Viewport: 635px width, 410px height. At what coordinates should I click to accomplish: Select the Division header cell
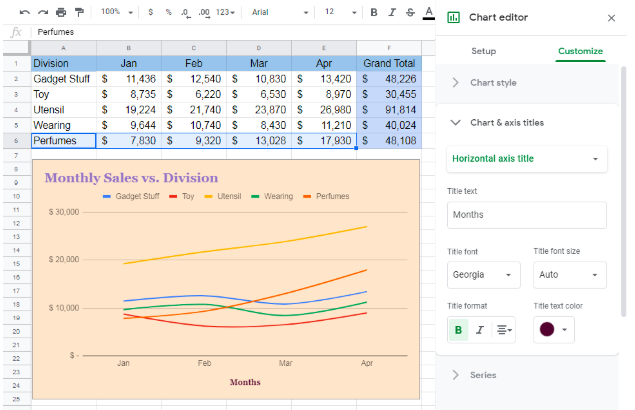pos(64,63)
